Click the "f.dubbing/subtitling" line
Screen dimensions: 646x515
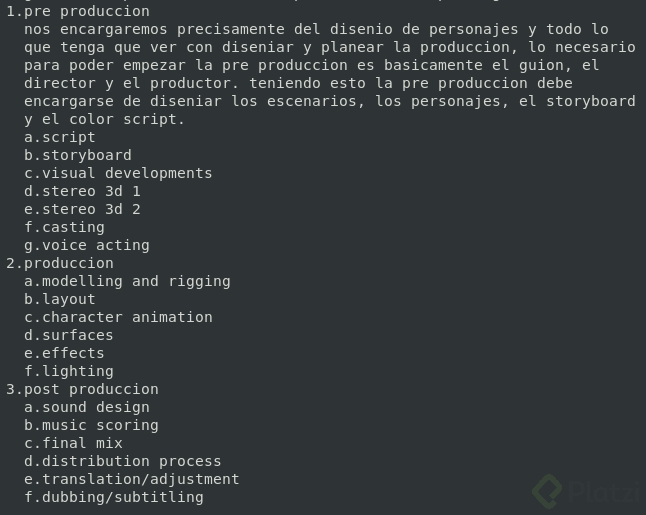point(114,497)
